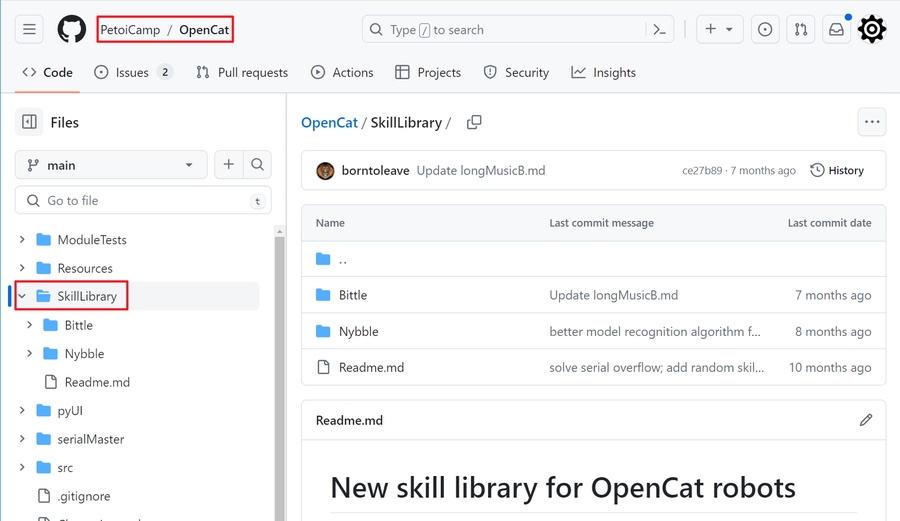
Task: Search files with magnifier icon
Action: click(x=258, y=165)
